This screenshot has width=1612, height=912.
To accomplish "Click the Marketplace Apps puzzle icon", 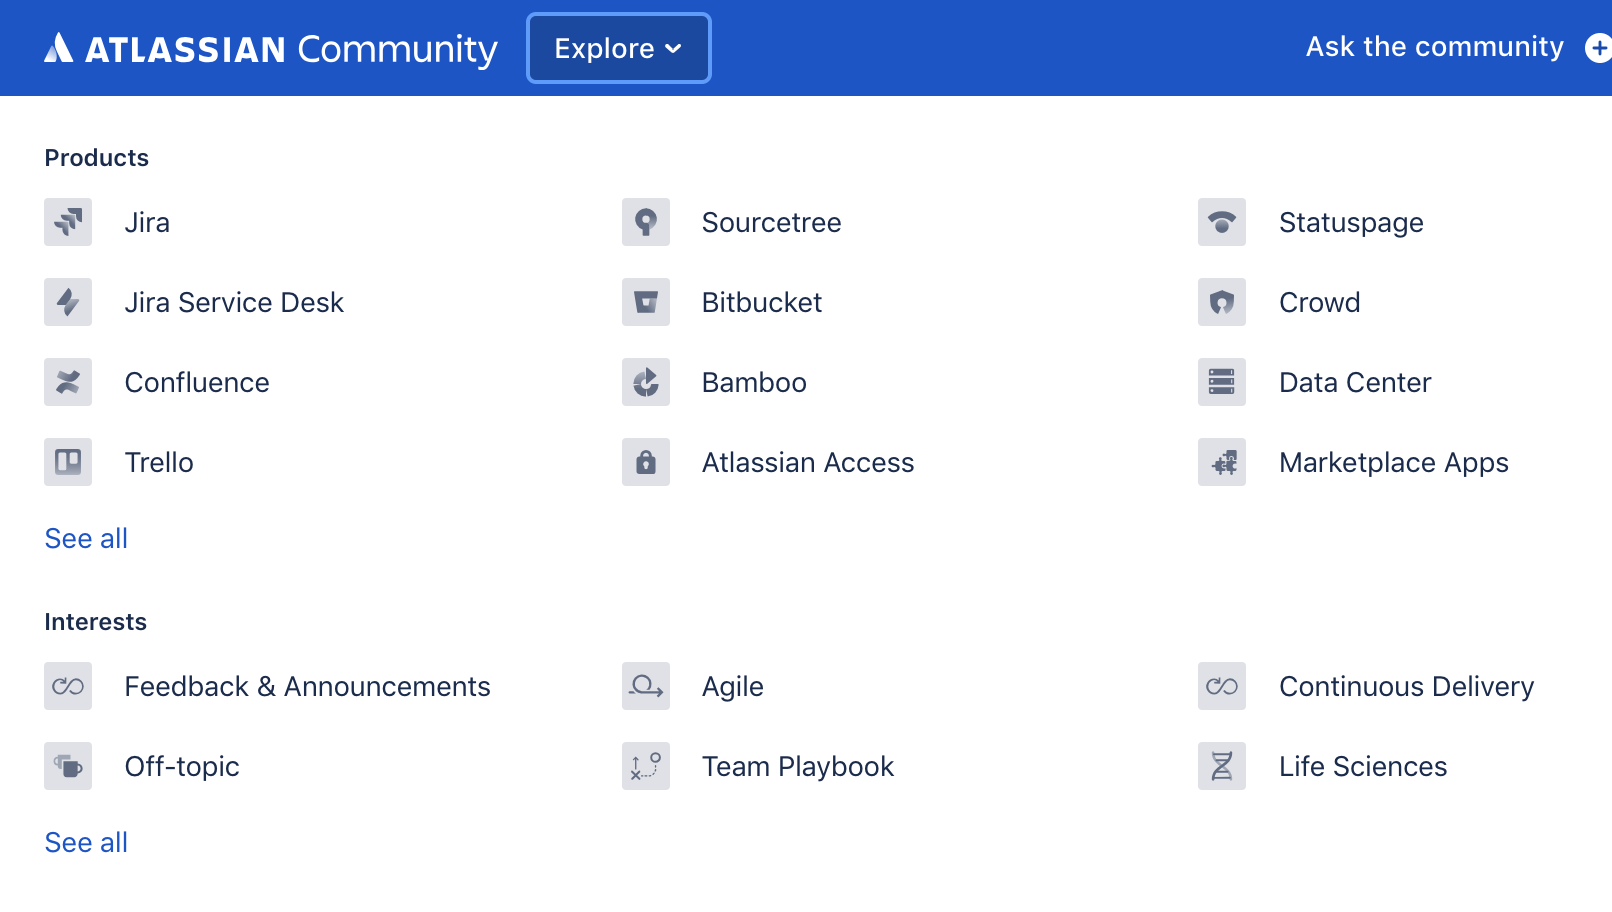I will [1222, 462].
